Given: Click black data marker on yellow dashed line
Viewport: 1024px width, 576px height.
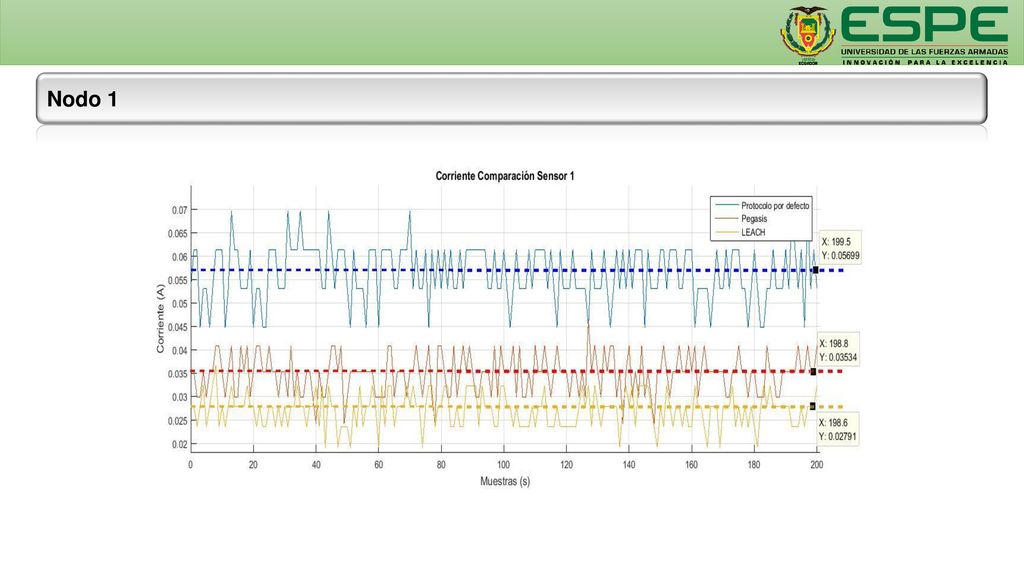Looking at the screenshot, I should (812, 406).
